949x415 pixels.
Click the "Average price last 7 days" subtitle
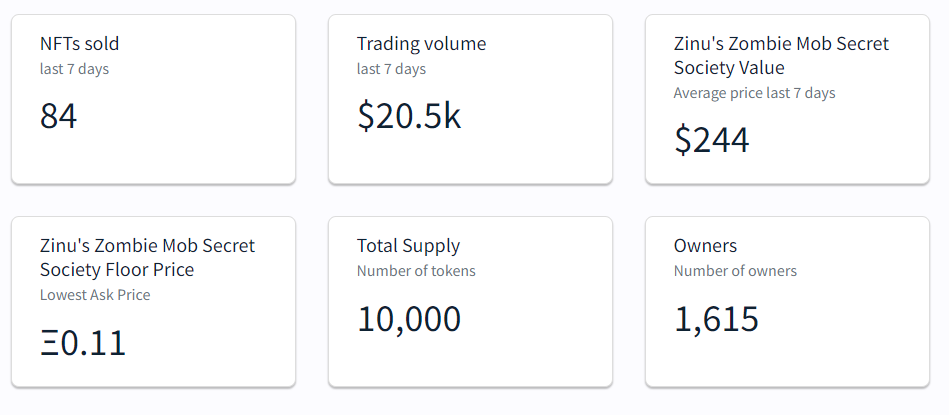(x=754, y=93)
